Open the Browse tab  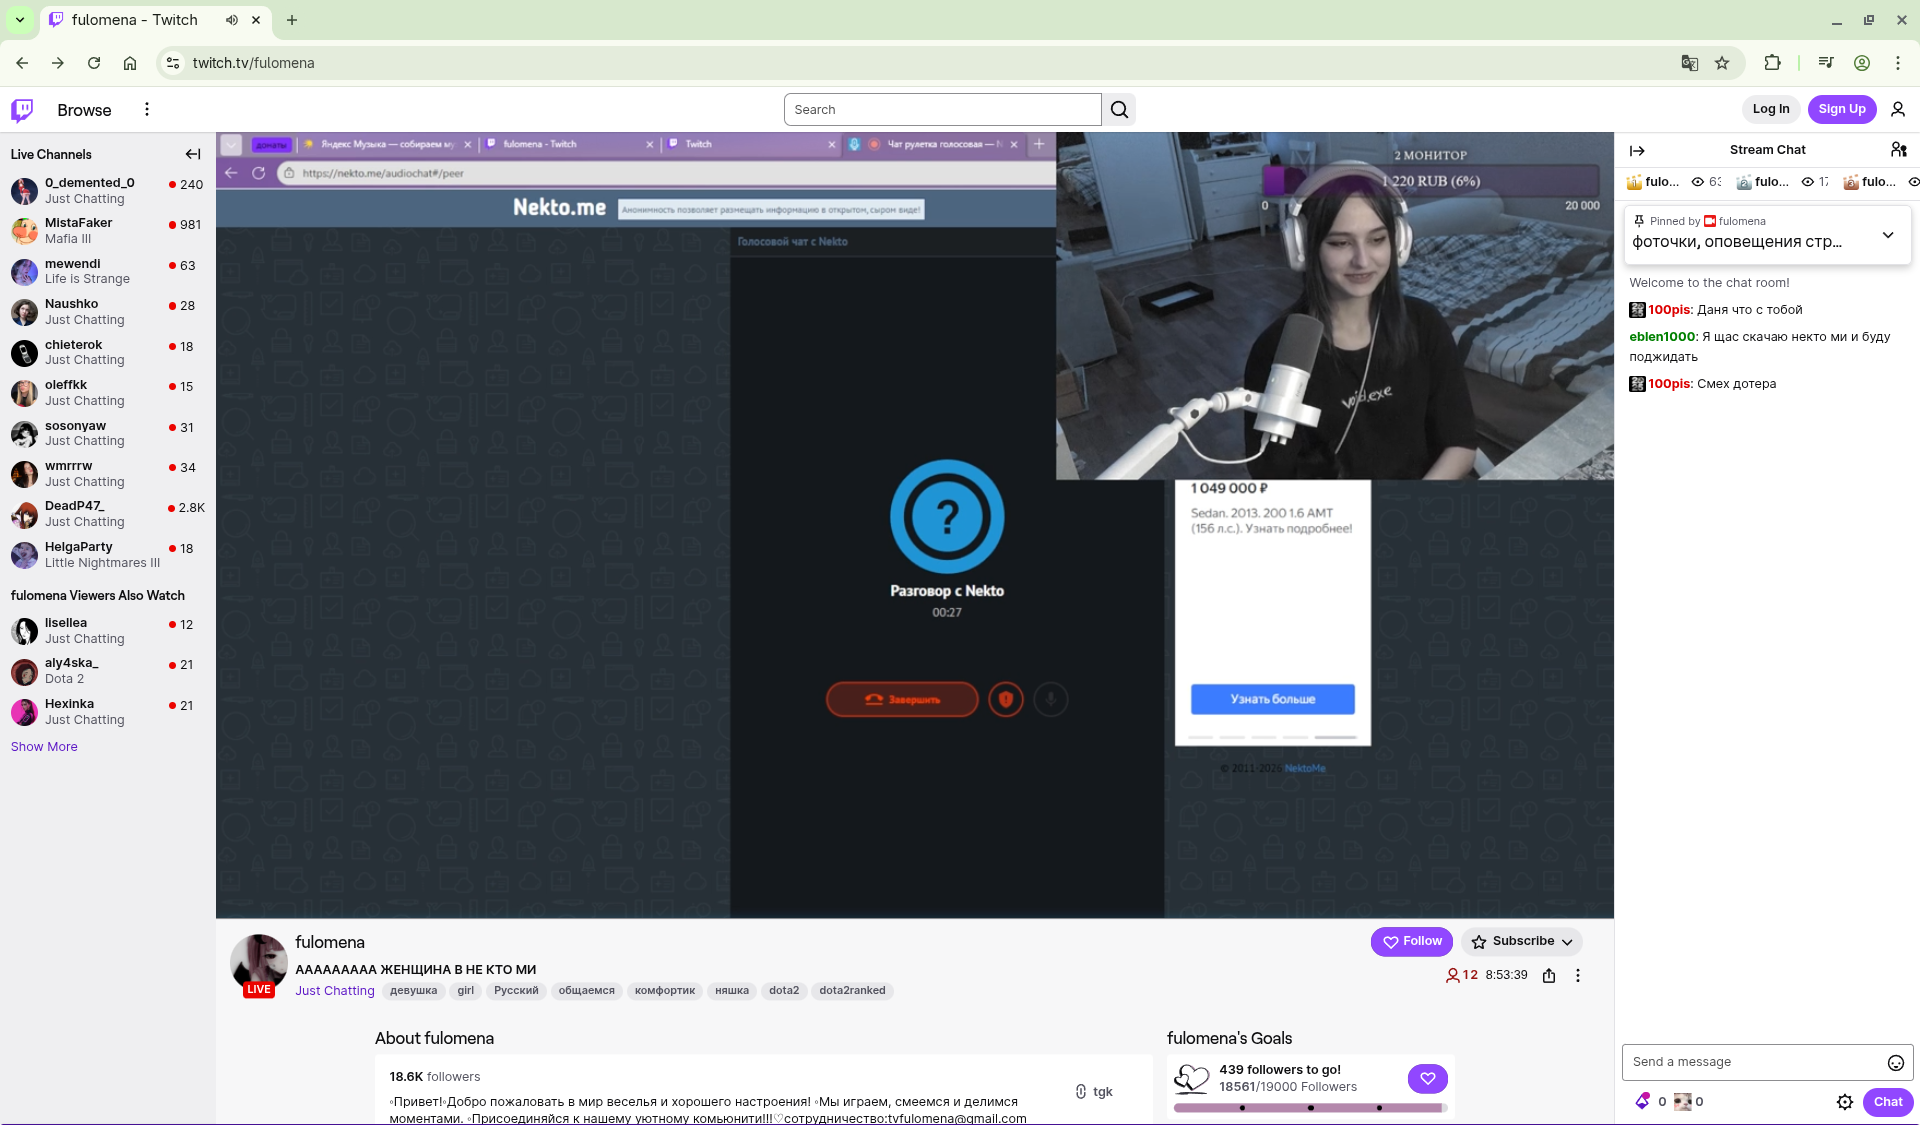pyautogui.click(x=84, y=110)
